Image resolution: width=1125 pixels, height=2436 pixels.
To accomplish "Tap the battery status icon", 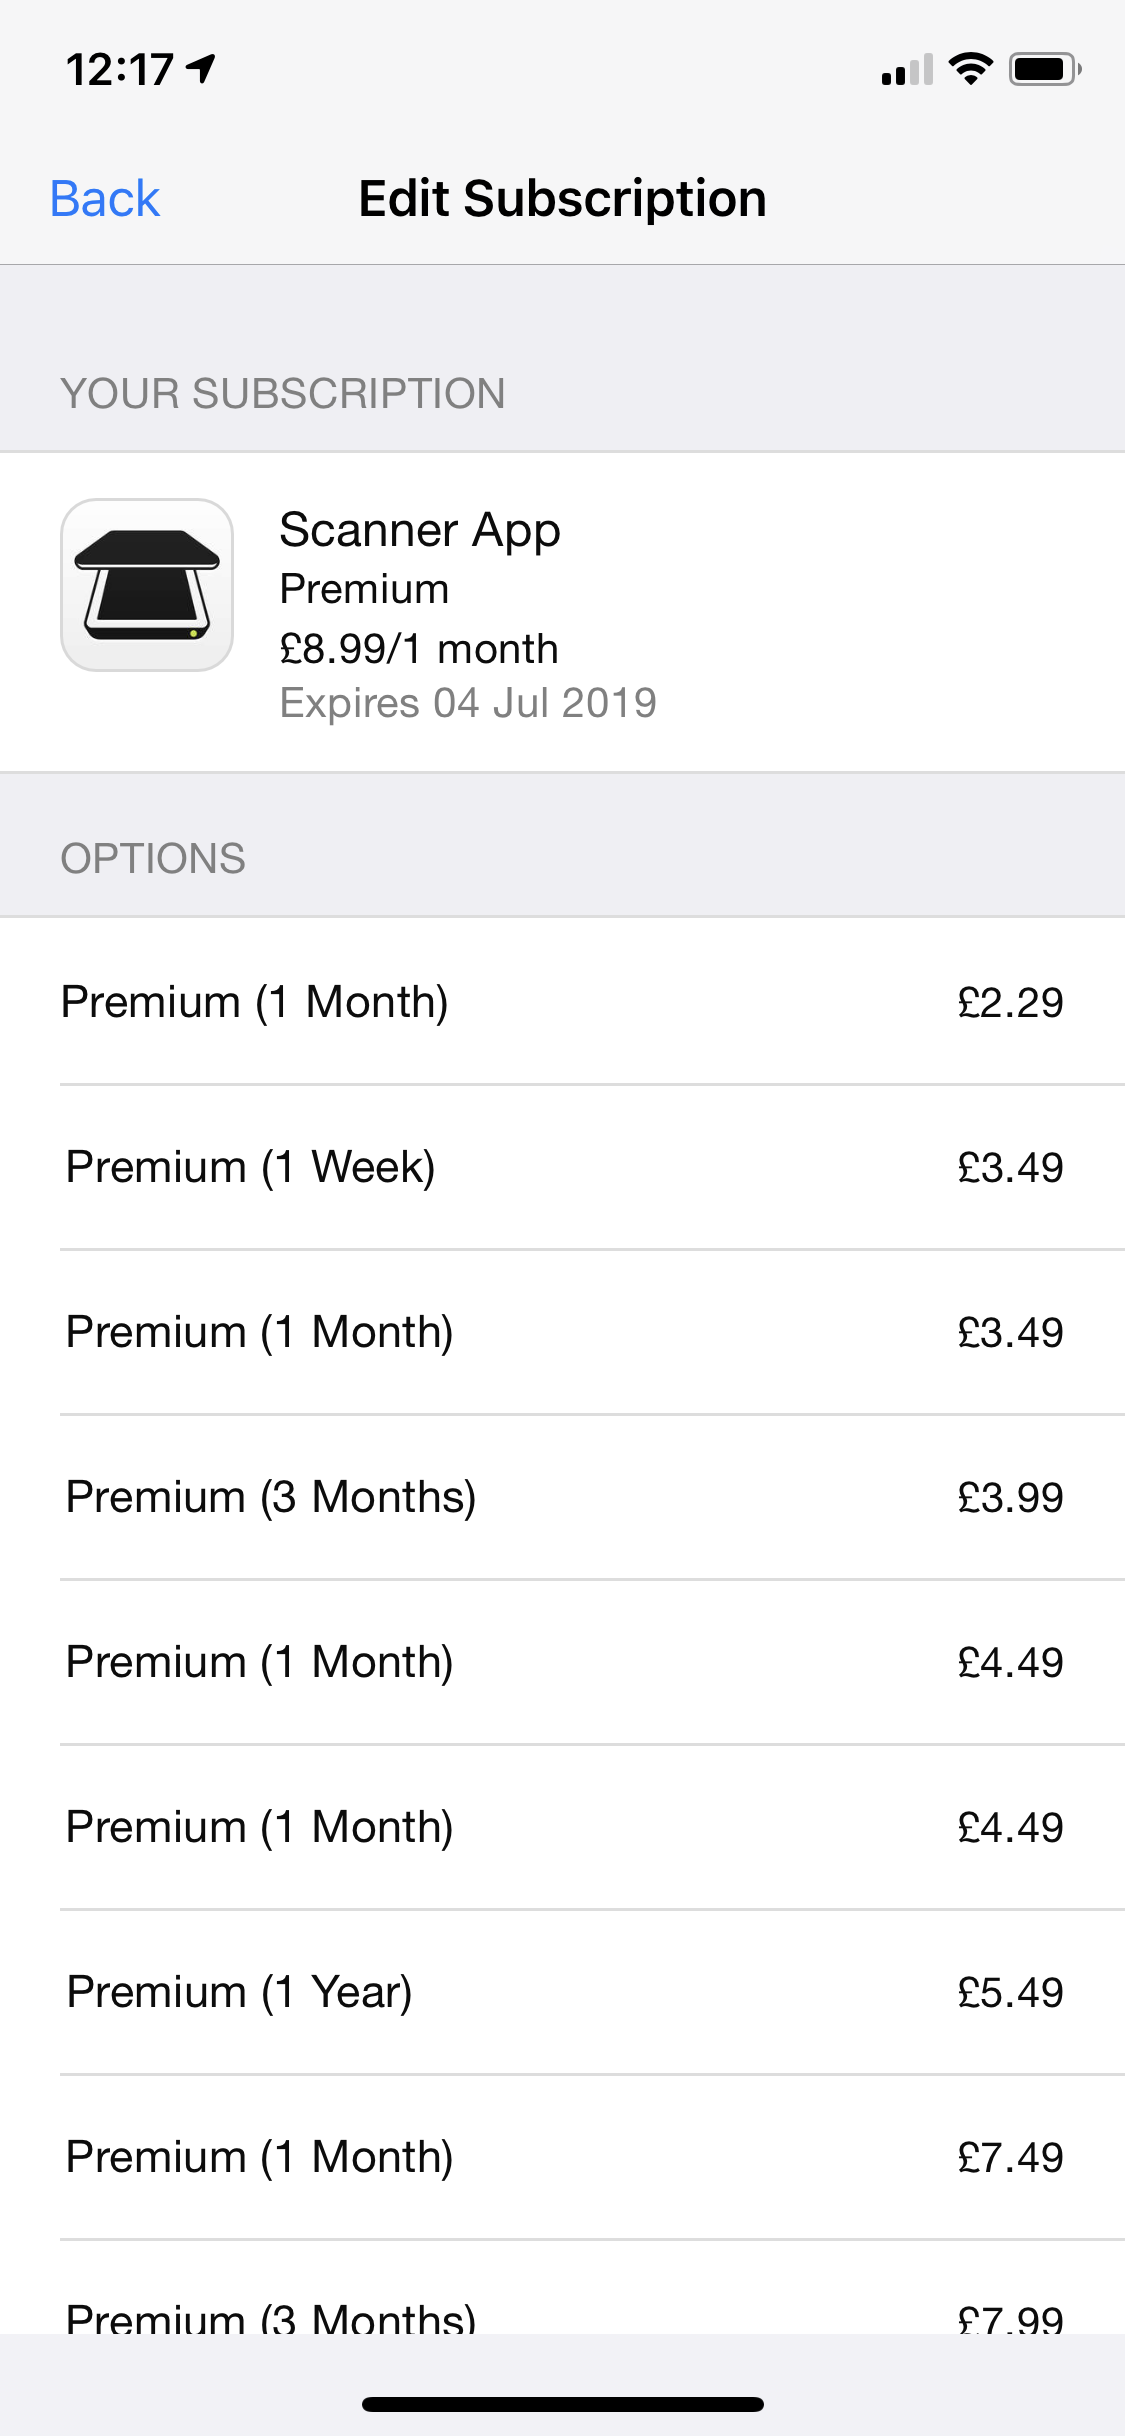I will coord(1044,69).
